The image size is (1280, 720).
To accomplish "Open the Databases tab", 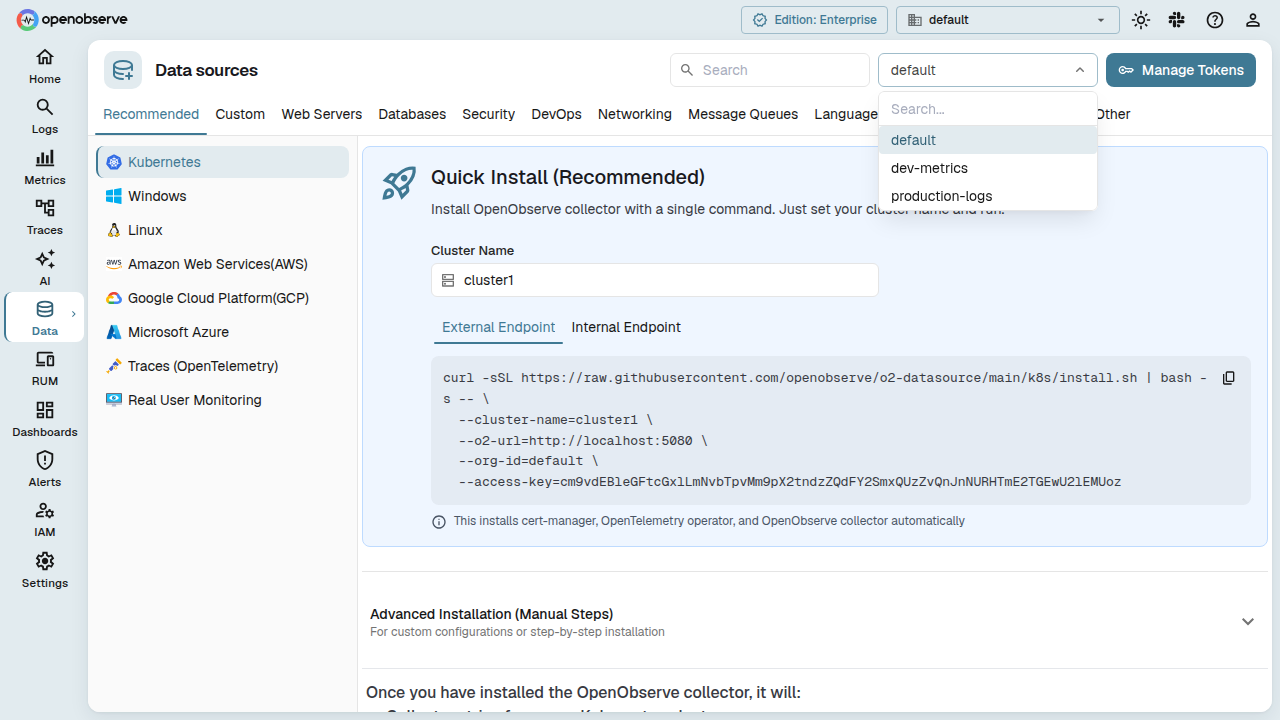I will tap(412, 114).
